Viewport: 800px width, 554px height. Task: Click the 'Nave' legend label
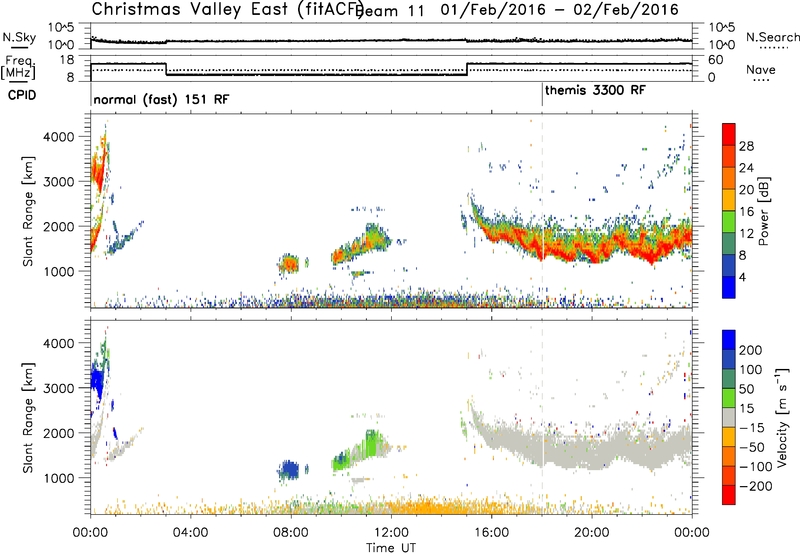[760, 69]
